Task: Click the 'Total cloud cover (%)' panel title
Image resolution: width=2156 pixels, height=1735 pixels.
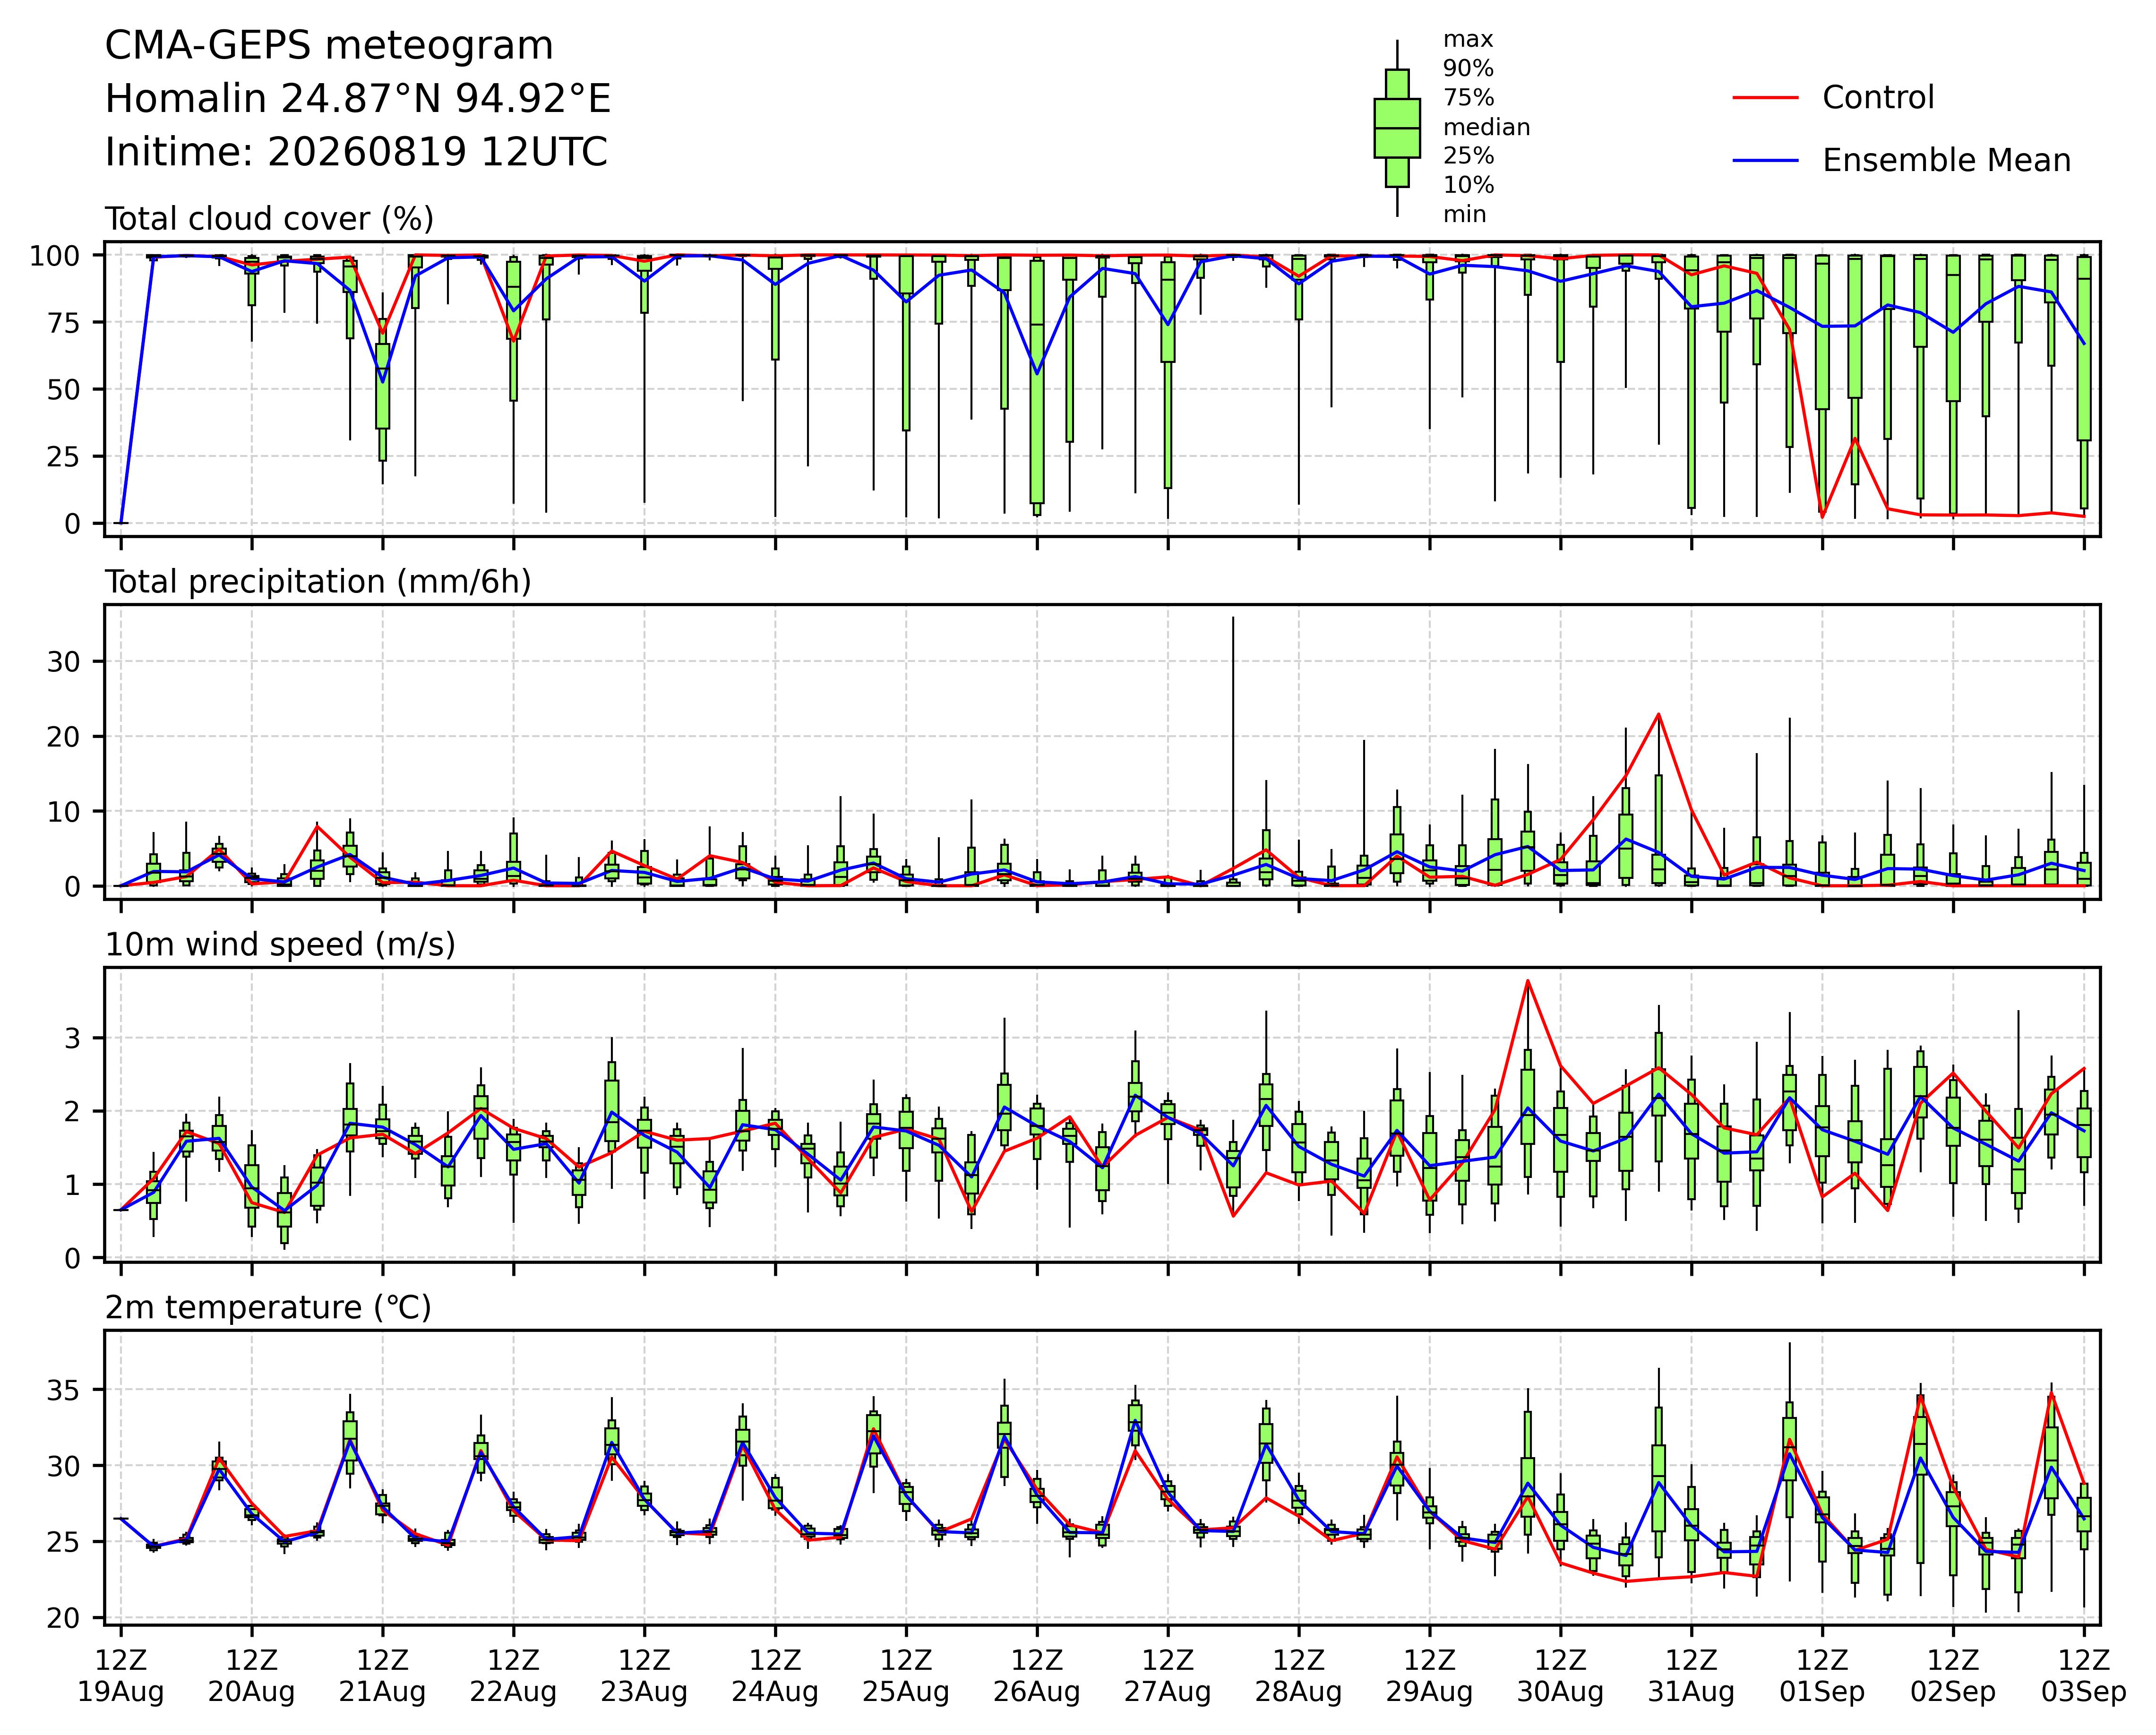Action: tap(269, 219)
